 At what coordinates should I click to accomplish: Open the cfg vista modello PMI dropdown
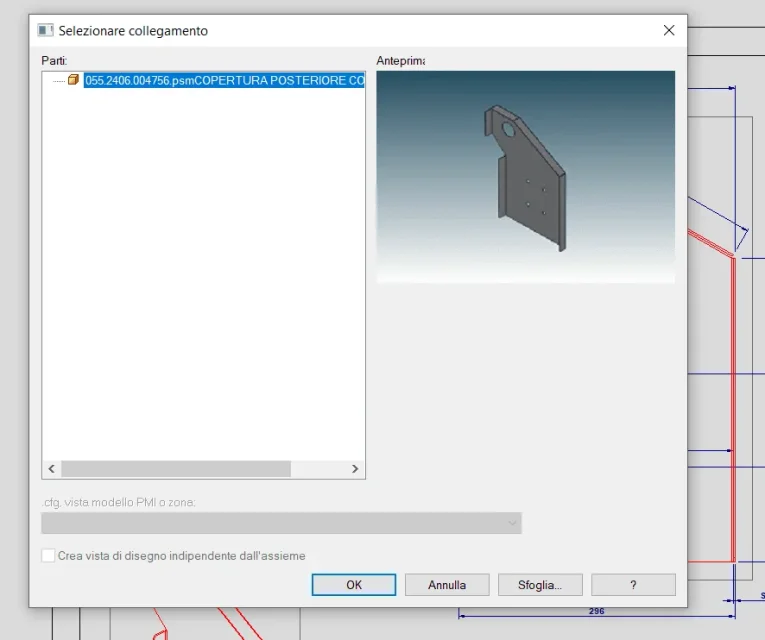click(x=280, y=523)
